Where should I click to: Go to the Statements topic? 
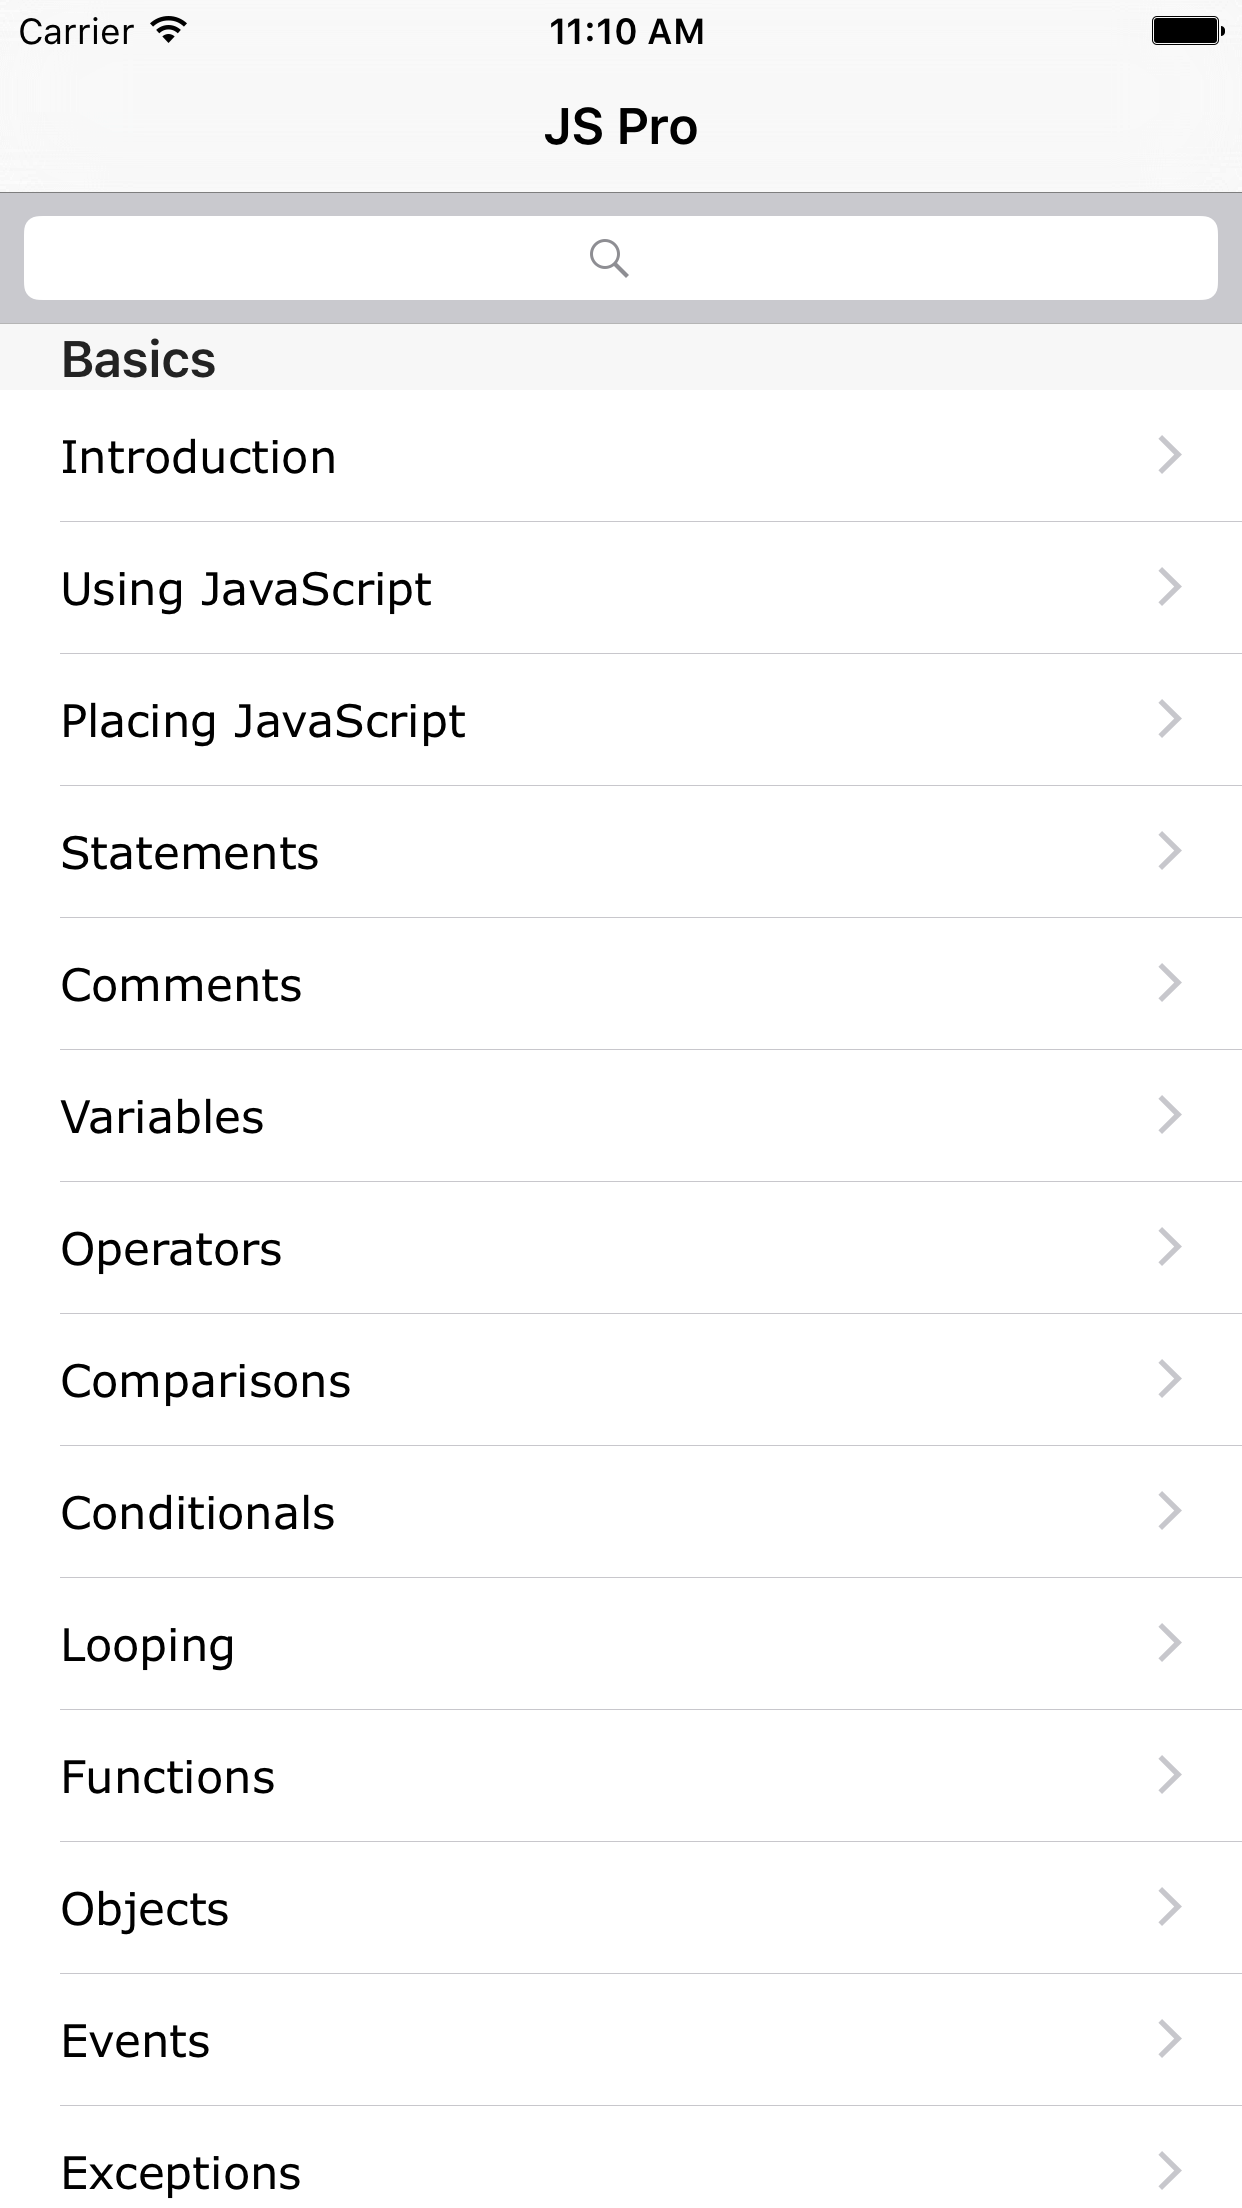[x=190, y=853]
